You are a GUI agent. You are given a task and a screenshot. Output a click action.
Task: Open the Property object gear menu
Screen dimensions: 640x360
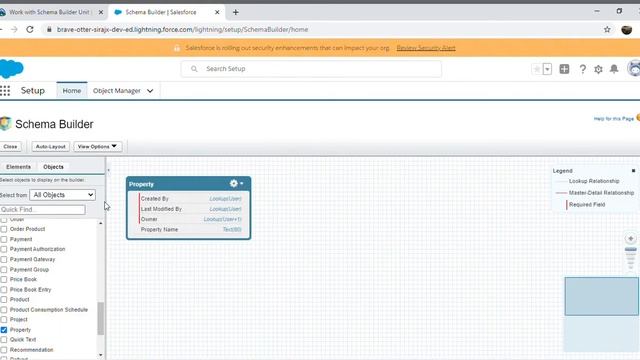[x=236, y=184]
